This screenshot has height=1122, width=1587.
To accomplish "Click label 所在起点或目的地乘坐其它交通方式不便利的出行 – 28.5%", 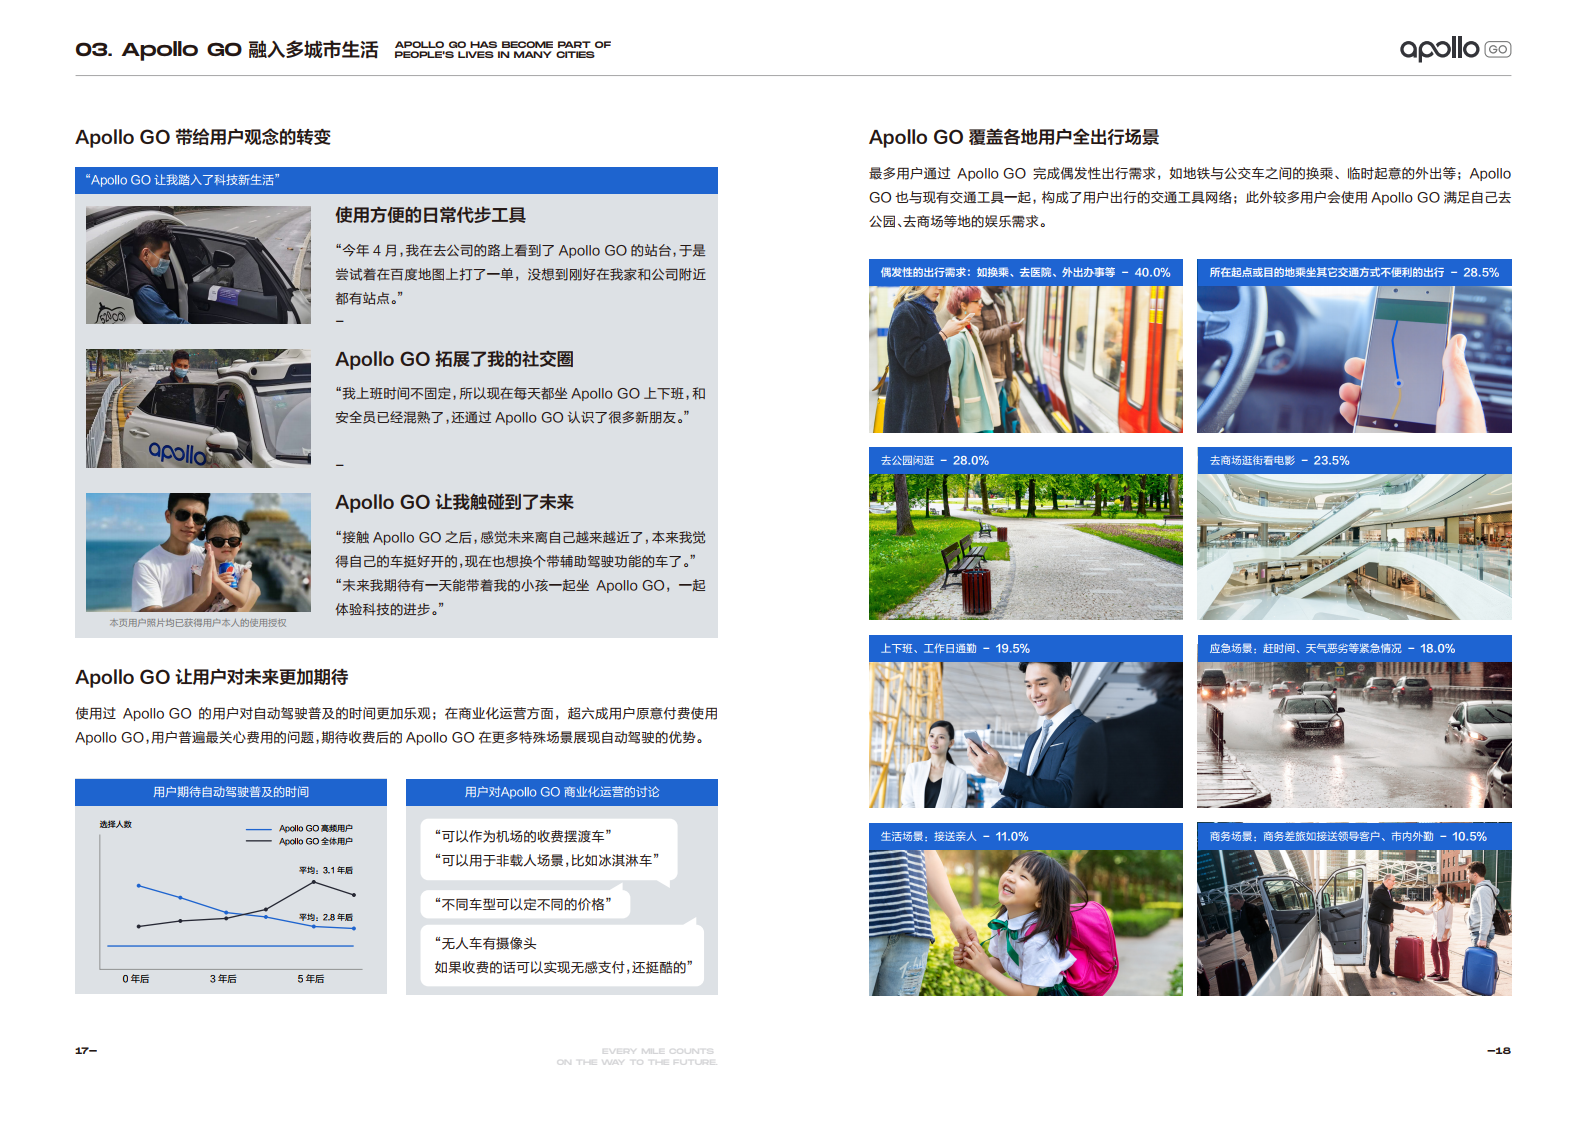I will tap(1354, 272).
